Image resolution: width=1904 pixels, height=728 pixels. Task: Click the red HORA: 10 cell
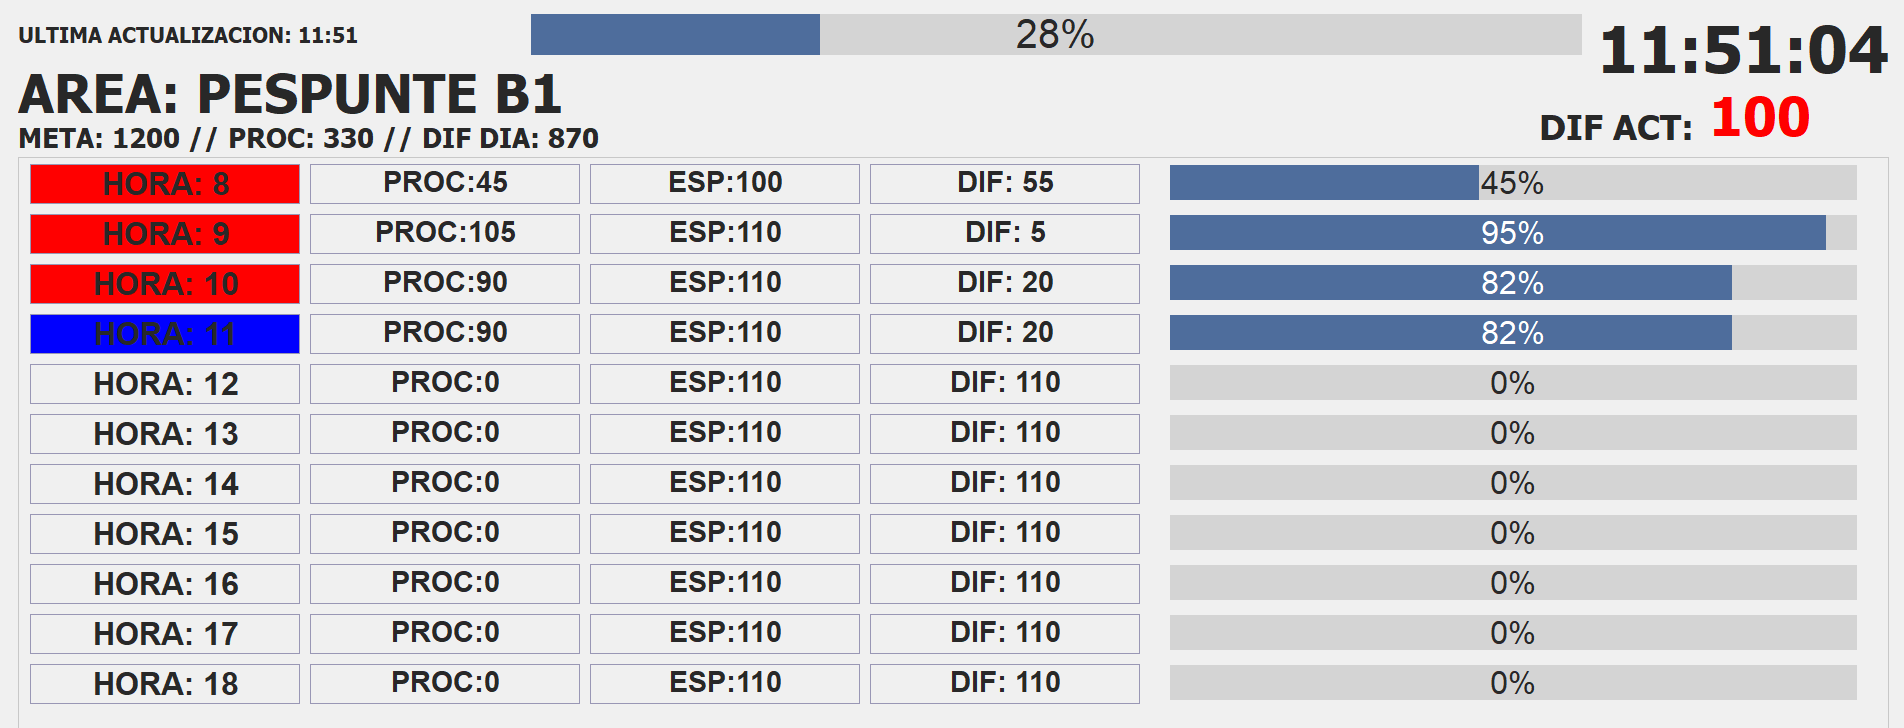tap(165, 284)
